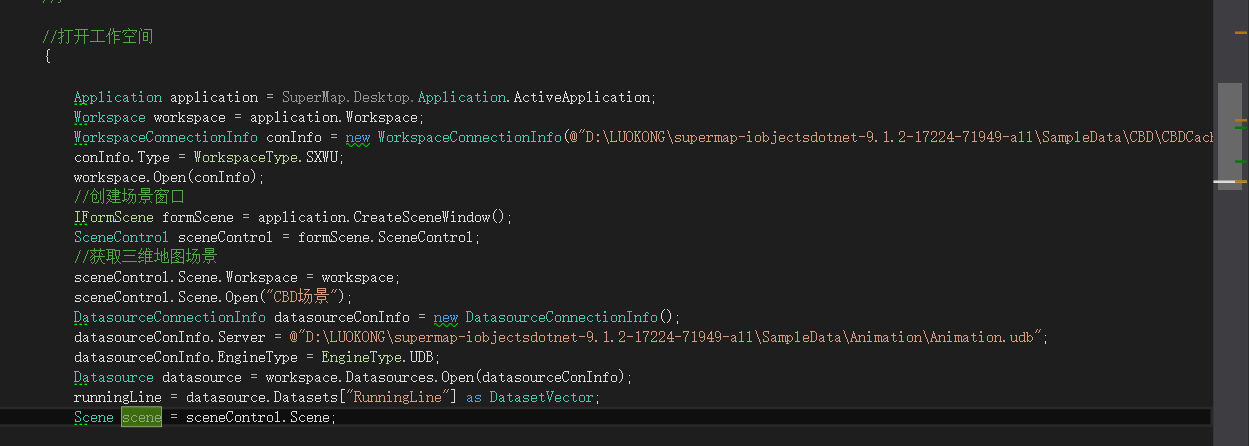Click the "SceneControl" type starting the sceneControl declaration
Screen dimensions: 1249x446
coord(121,237)
